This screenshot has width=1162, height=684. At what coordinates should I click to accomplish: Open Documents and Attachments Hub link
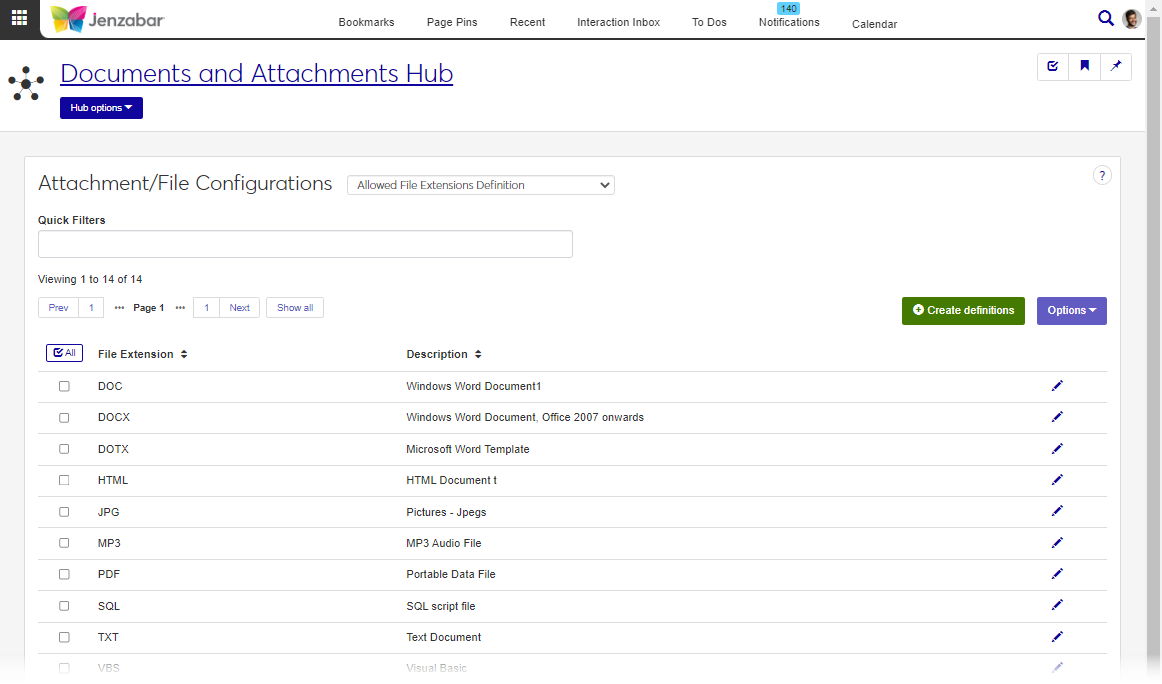point(256,74)
